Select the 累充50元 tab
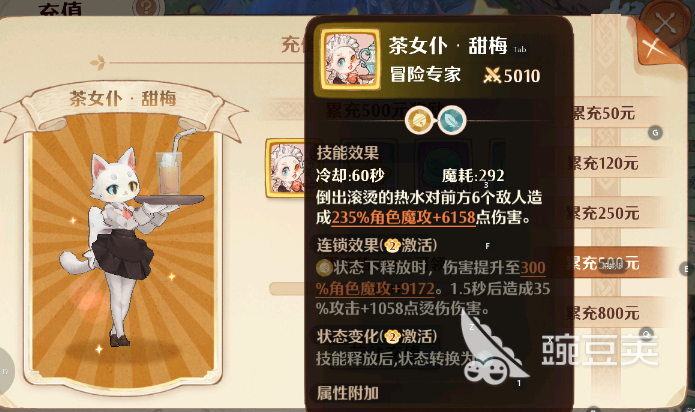695x412 pixels. (x=604, y=113)
